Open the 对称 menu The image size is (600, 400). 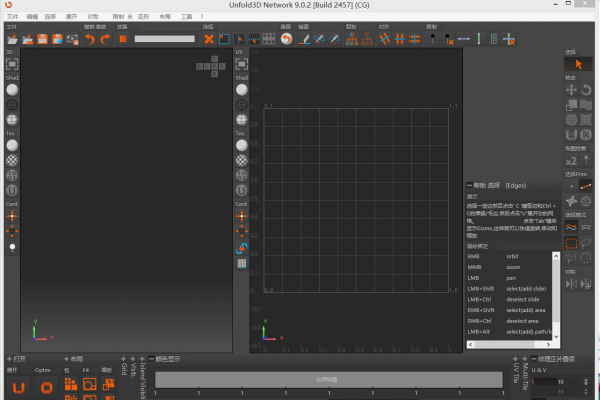(x=93, y=16)
